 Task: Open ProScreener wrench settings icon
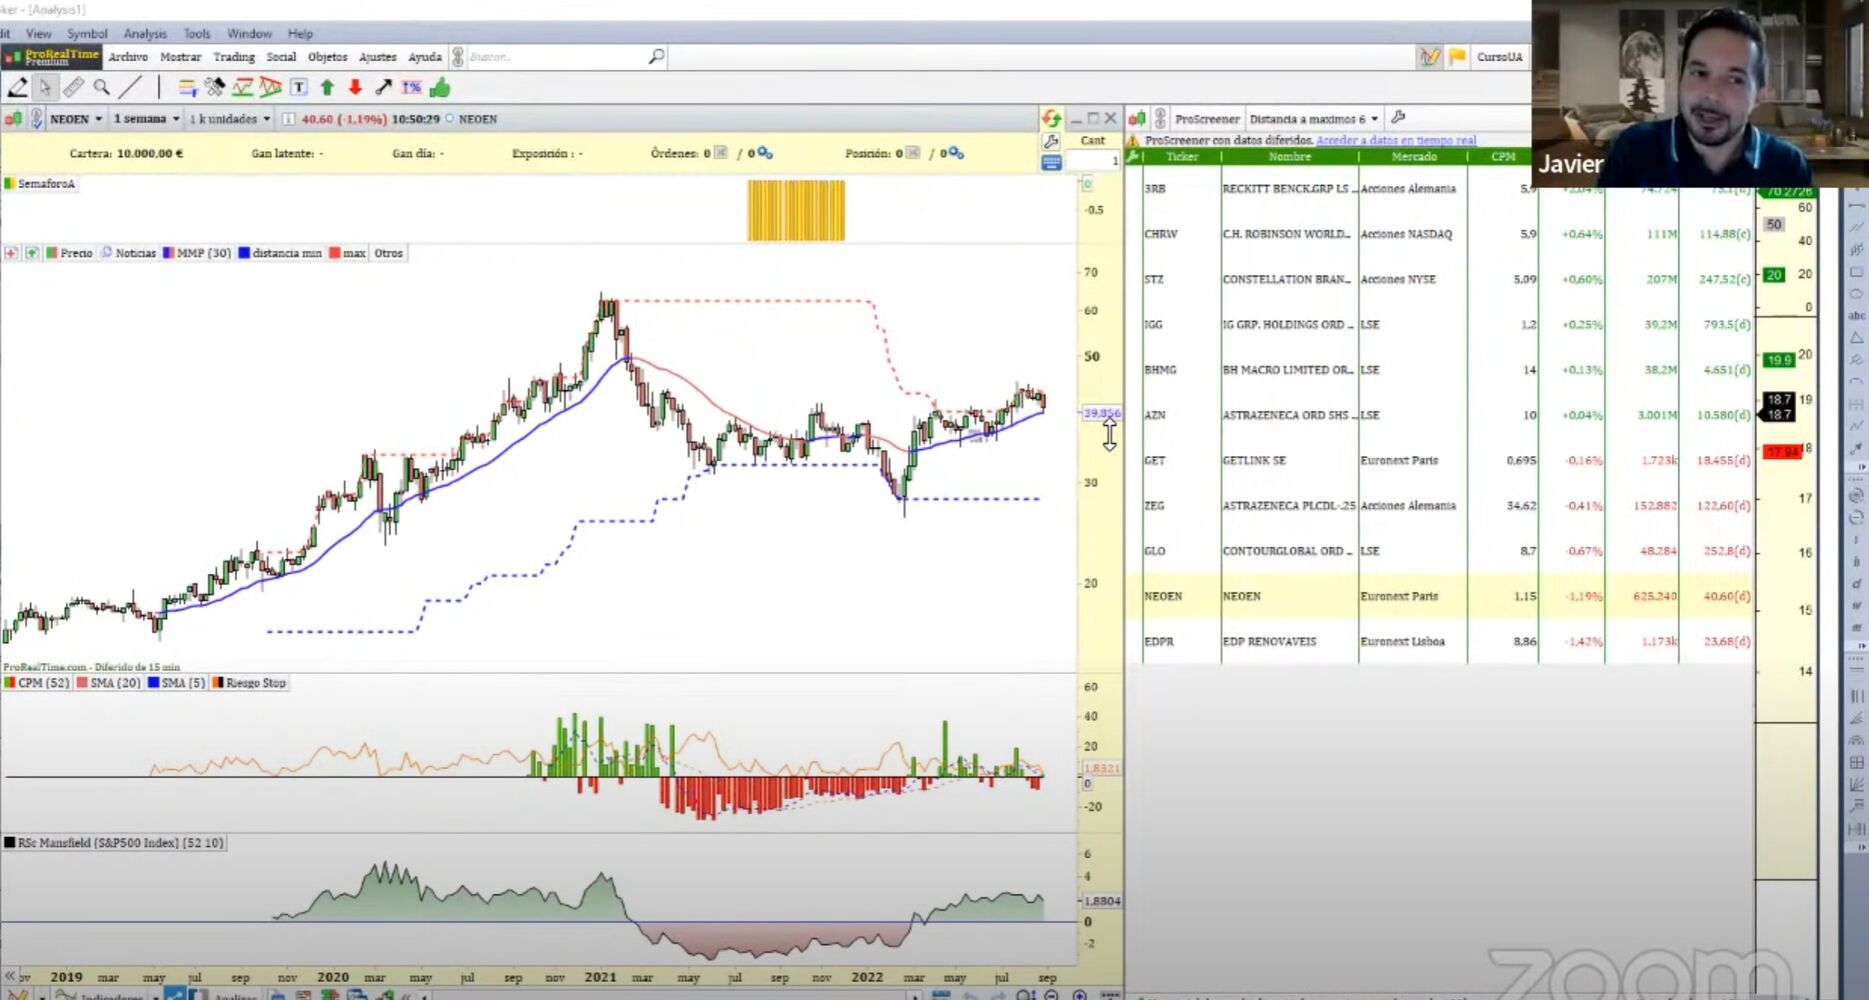pyautogui.click(x=1398, y=118)
